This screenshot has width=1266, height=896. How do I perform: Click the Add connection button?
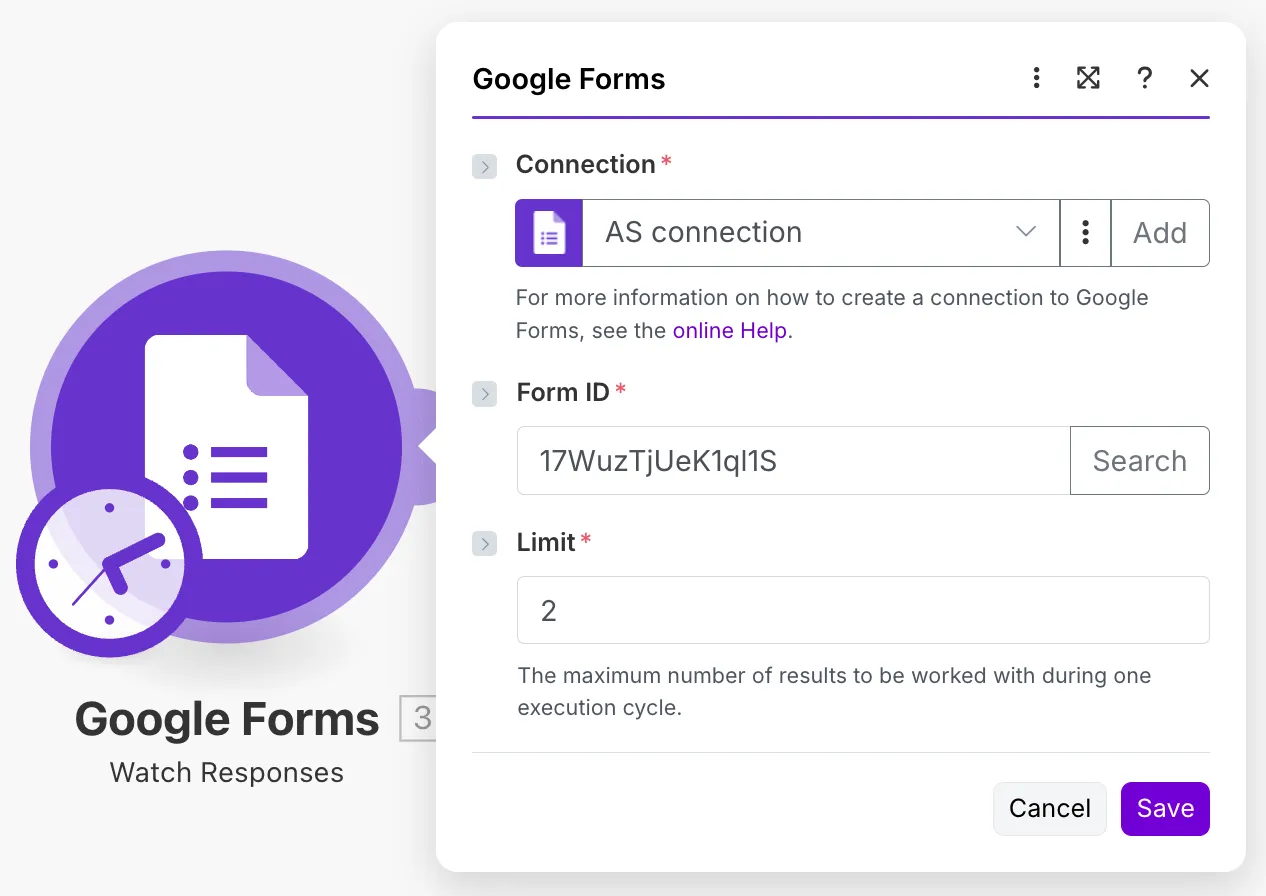1160,233
